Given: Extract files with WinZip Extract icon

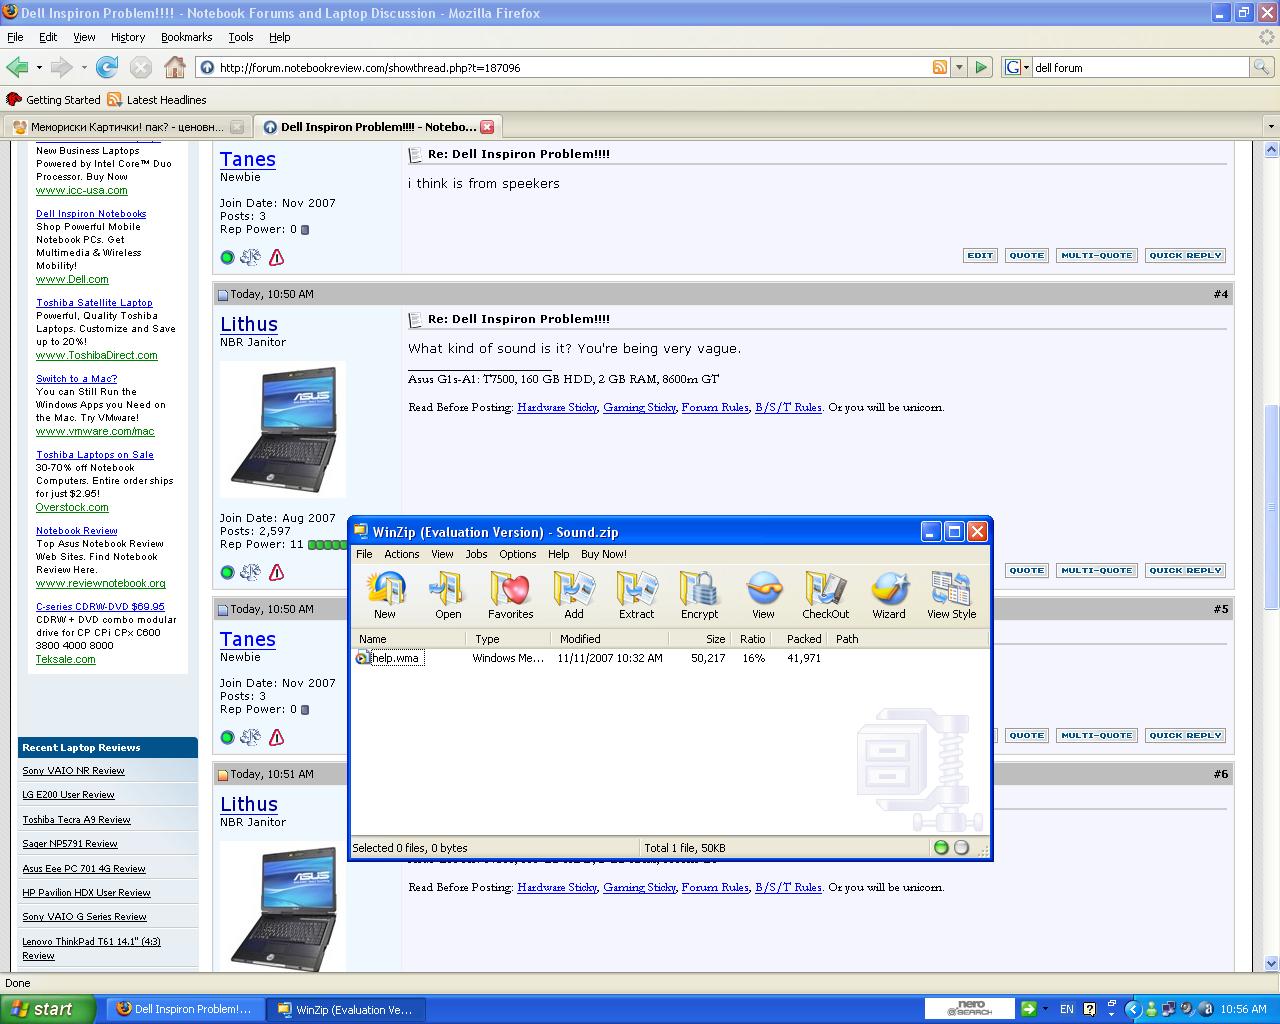Looking at the screenshot, I should 636,595.
